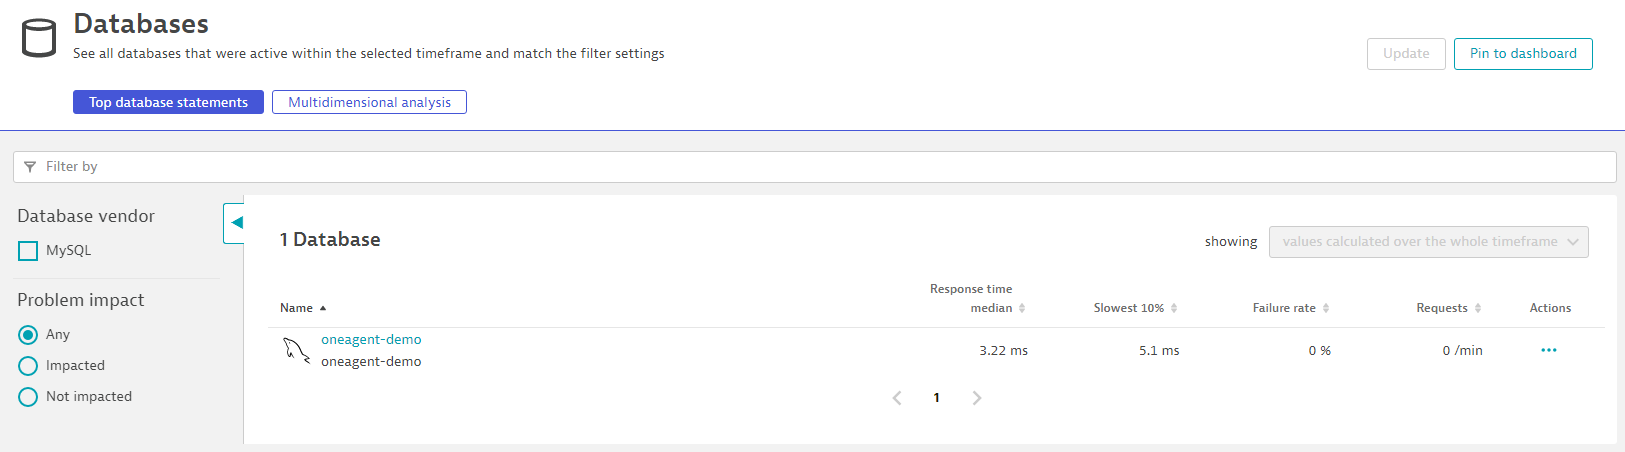Open the three-dot Actions menu for oneagent-demo

coord(1549,350)
